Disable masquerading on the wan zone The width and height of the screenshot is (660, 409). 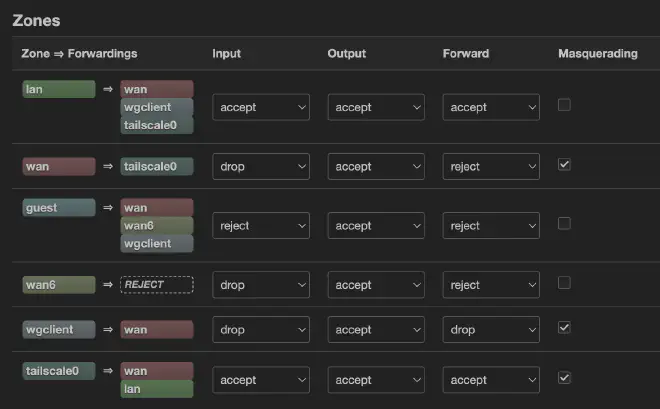tap(564, 165)
